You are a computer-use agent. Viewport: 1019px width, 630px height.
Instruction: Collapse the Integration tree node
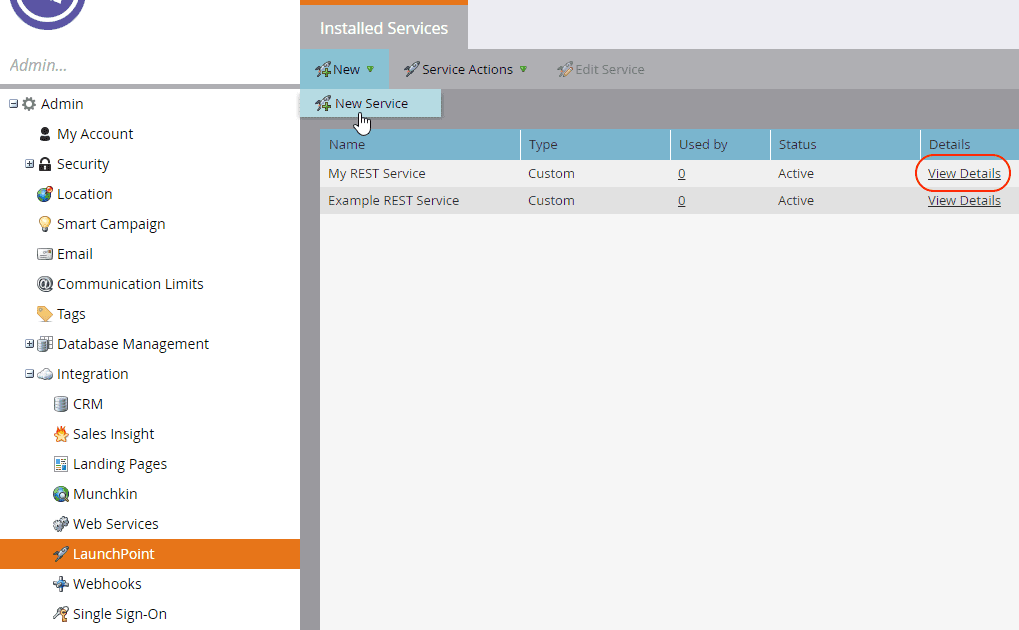[x=29, y=373]
